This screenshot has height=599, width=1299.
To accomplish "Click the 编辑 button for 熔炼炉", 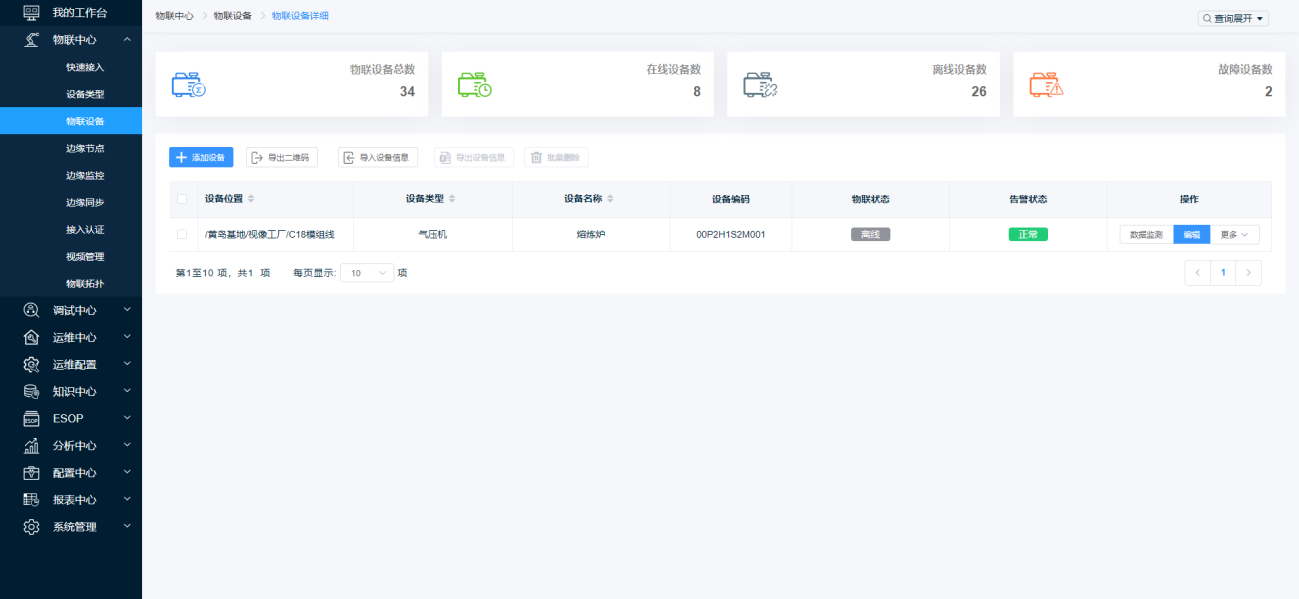I will coord(1191,235).
